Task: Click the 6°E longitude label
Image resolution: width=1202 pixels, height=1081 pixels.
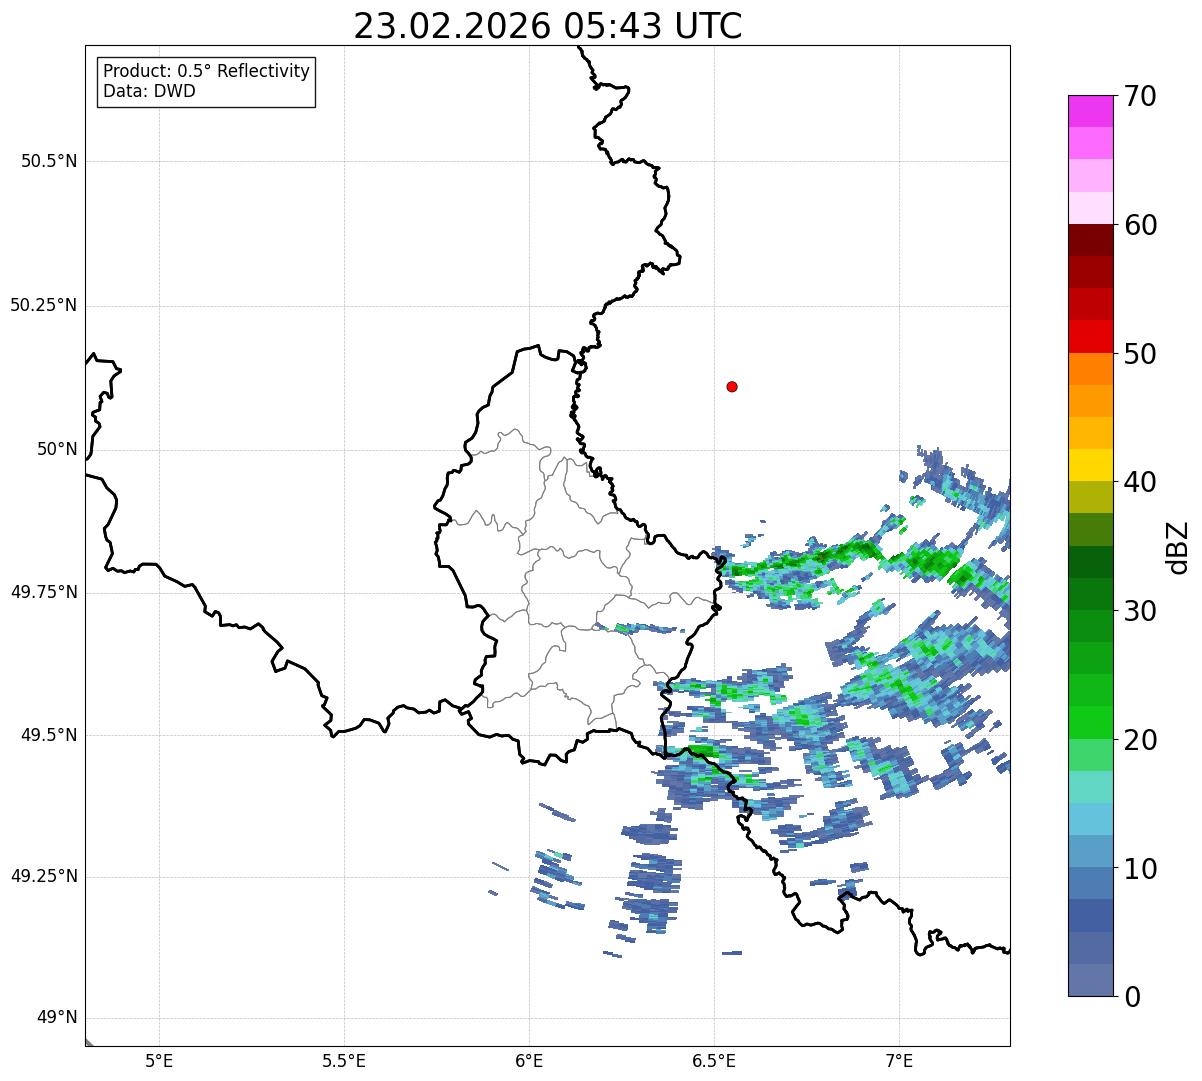Action: [529, 1061]
